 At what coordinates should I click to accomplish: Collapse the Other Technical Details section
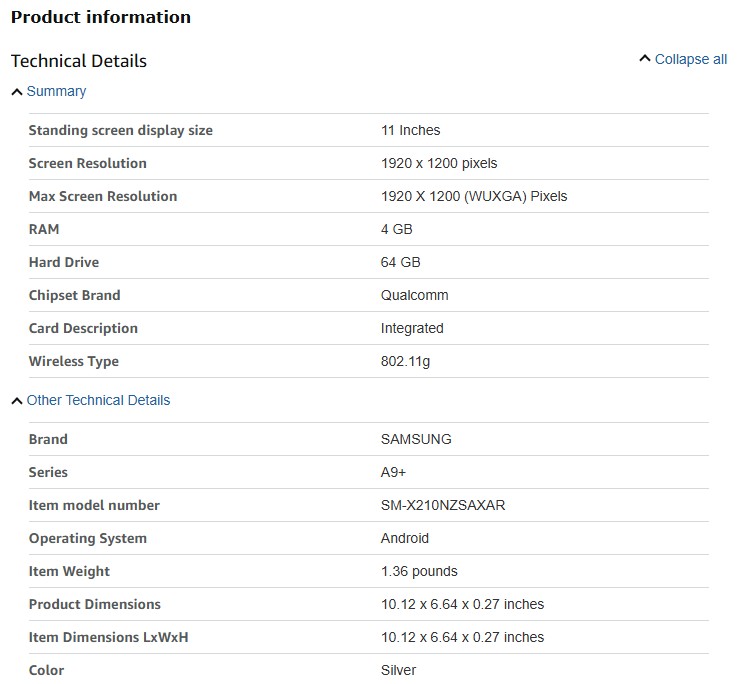[98, 401]
